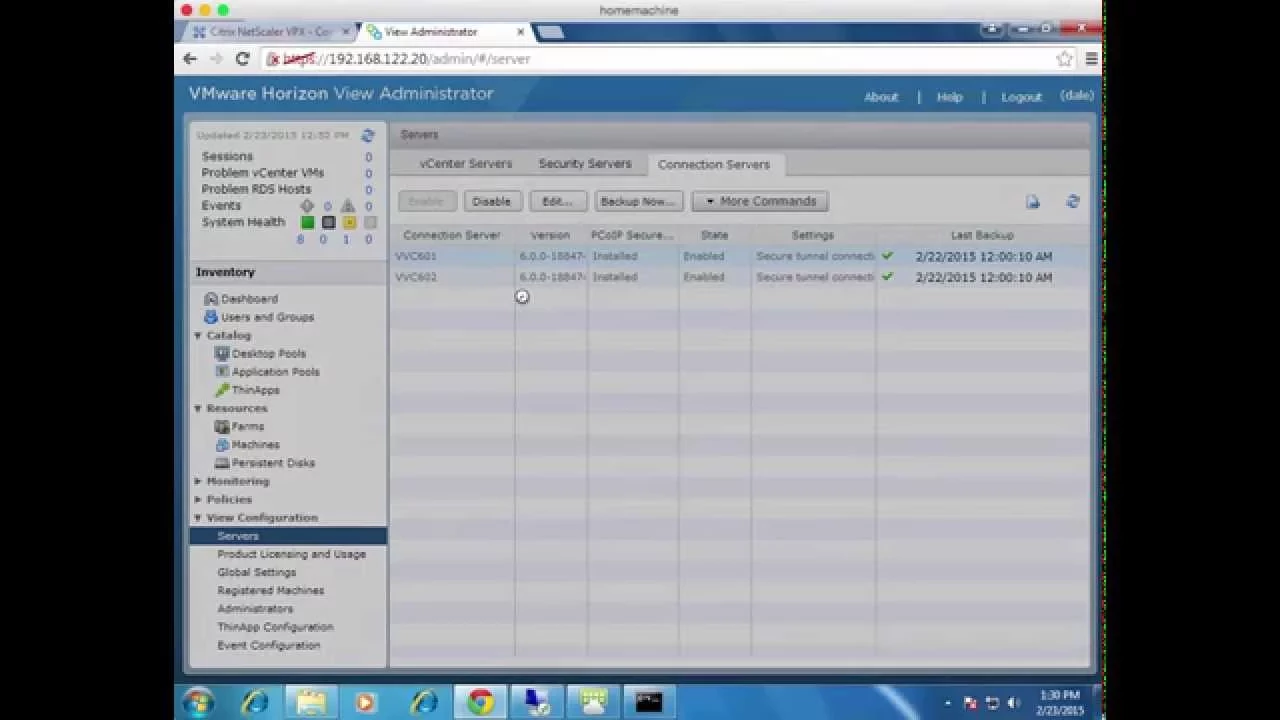1280x720 pixels.
Task: Select the VVC602 connection server row
Action: click(739, 277)
